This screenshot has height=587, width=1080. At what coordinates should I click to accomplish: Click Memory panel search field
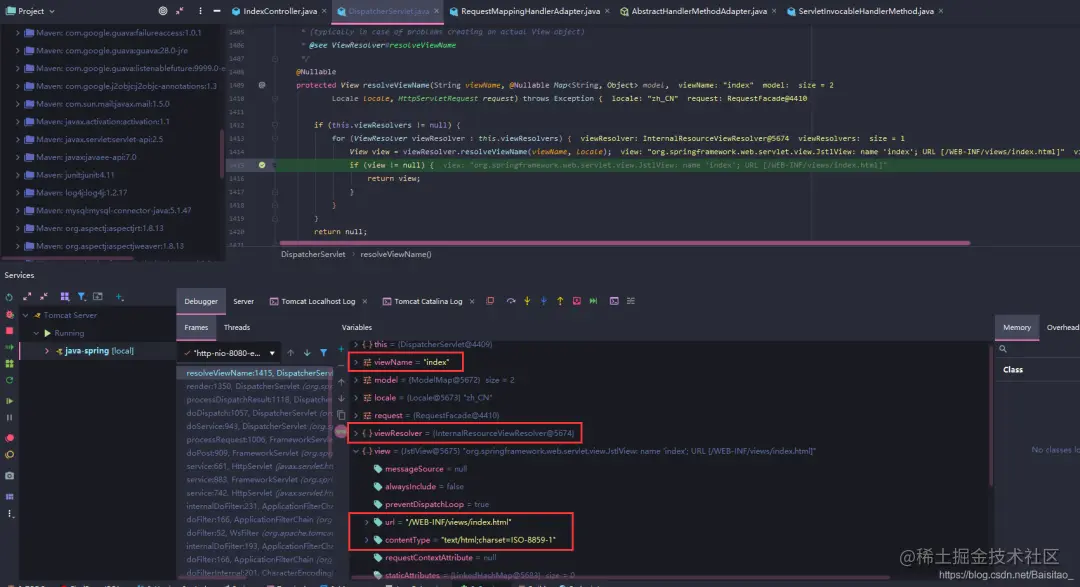(1038, 349)
